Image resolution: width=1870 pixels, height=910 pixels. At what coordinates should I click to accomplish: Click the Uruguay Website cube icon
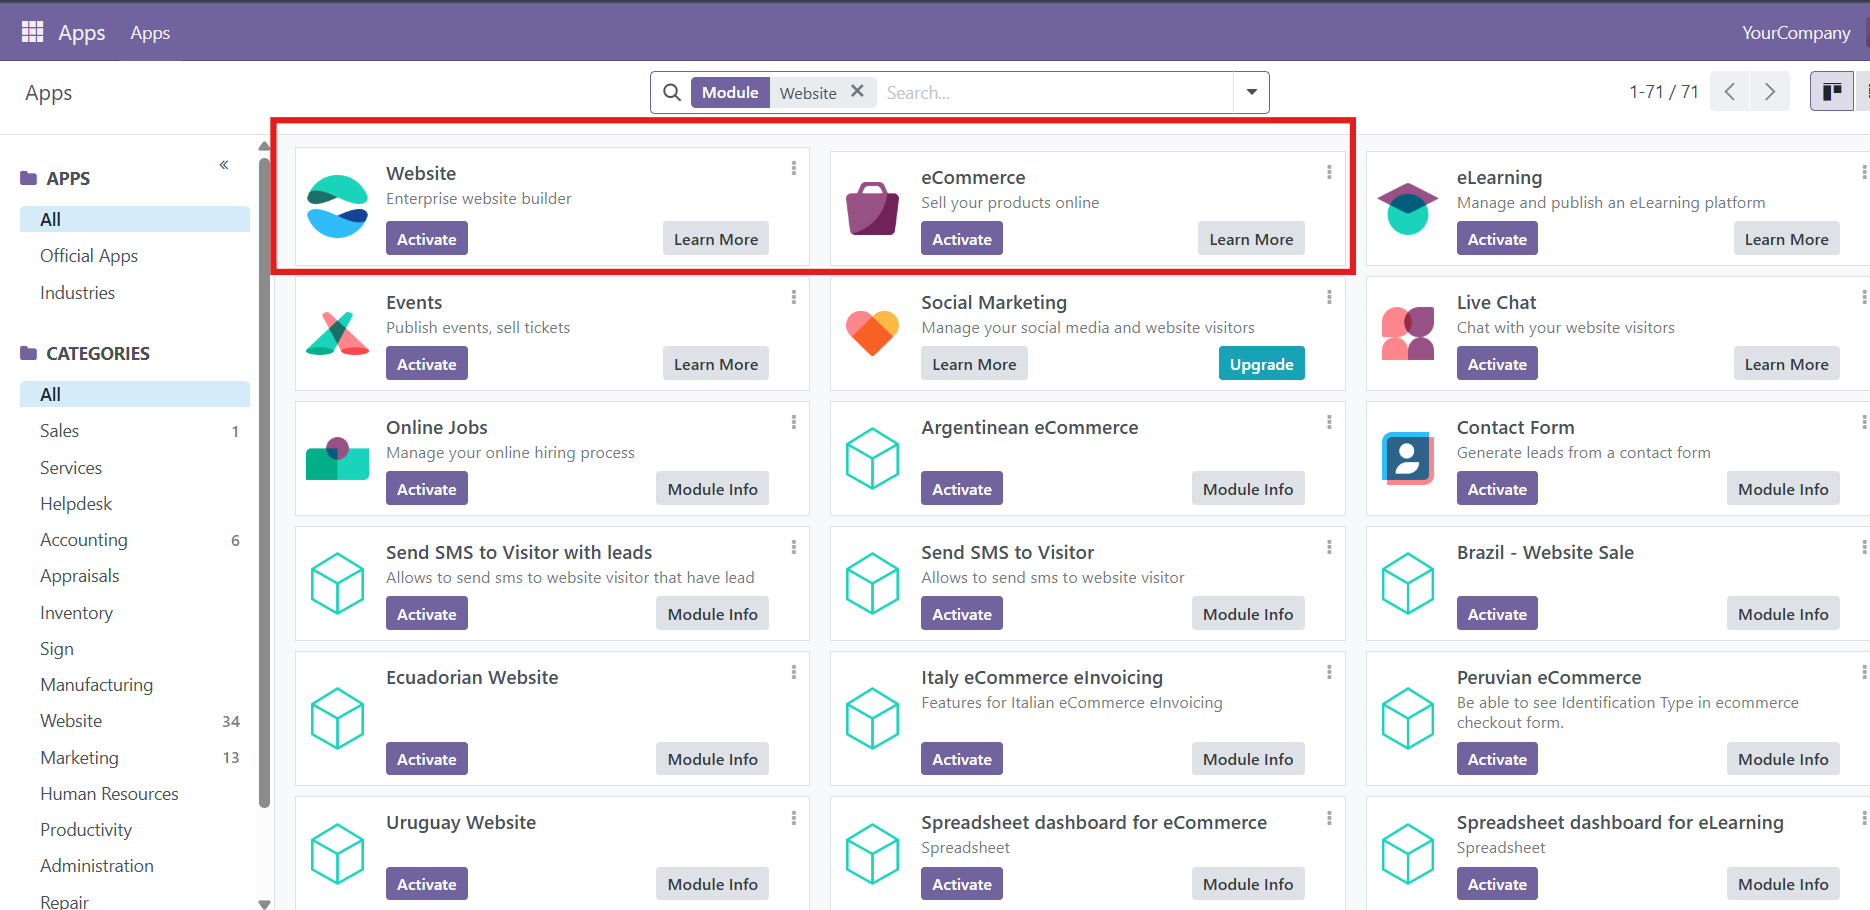(338, 853)
